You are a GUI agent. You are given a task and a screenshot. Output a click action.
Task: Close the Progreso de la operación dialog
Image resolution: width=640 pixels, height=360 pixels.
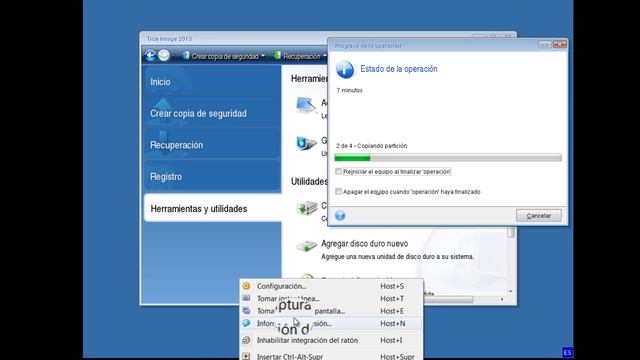coord(560,44)
